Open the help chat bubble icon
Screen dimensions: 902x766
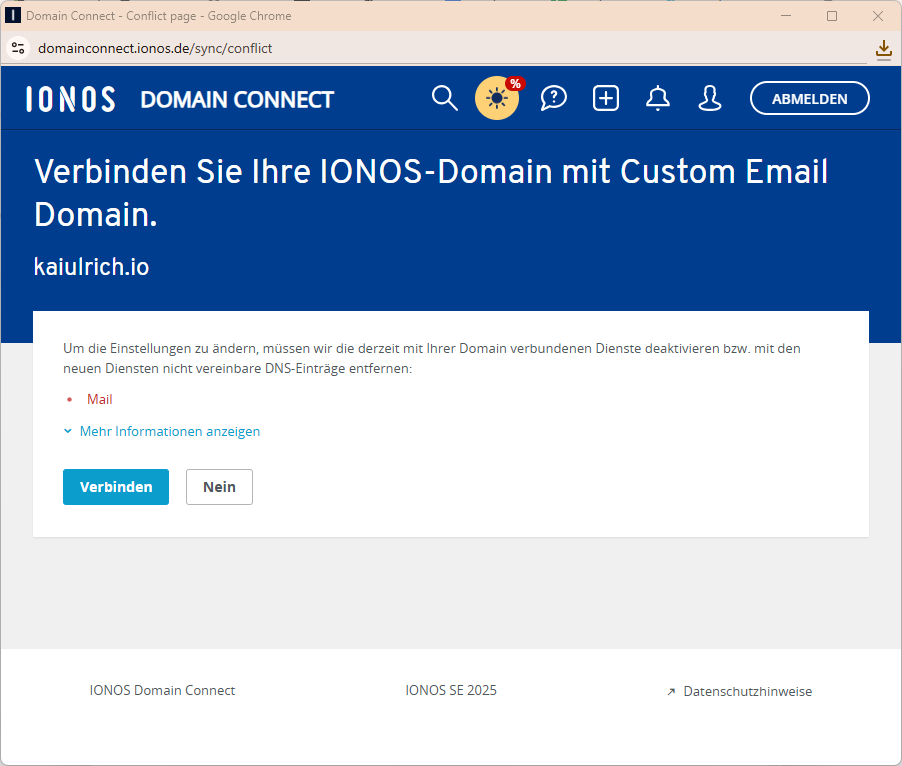coord(553,98)
